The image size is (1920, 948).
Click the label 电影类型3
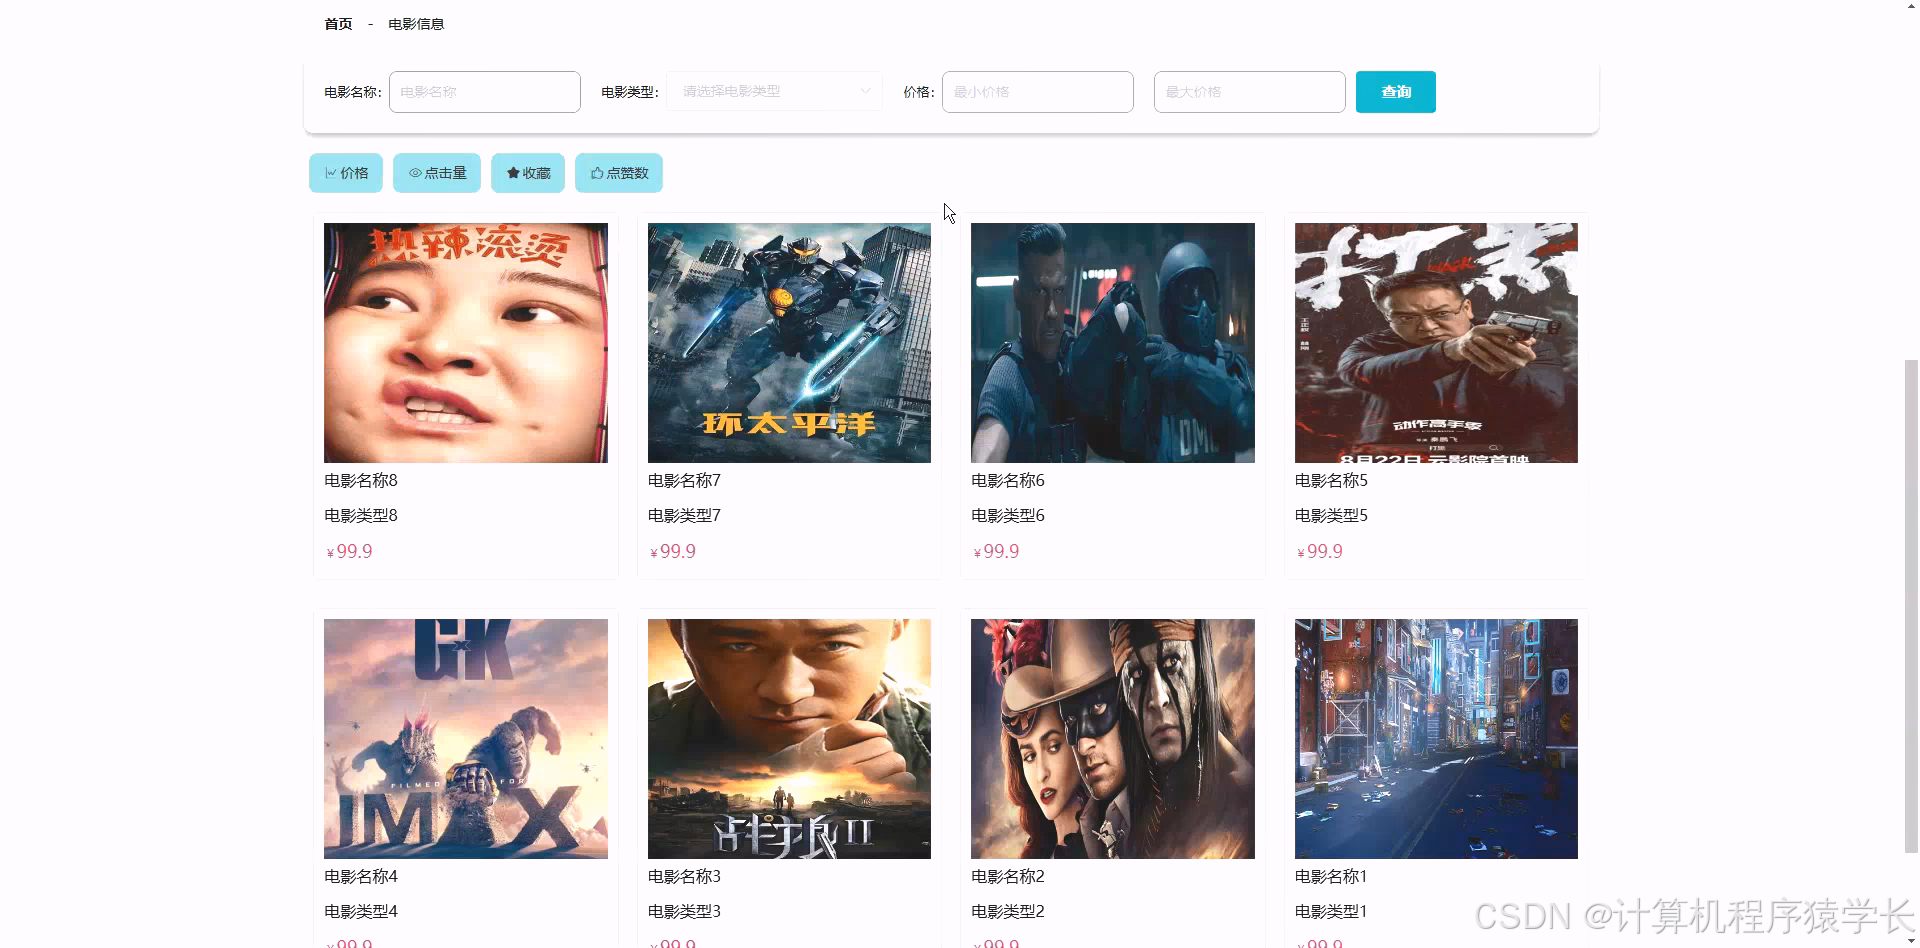[684, 912]
